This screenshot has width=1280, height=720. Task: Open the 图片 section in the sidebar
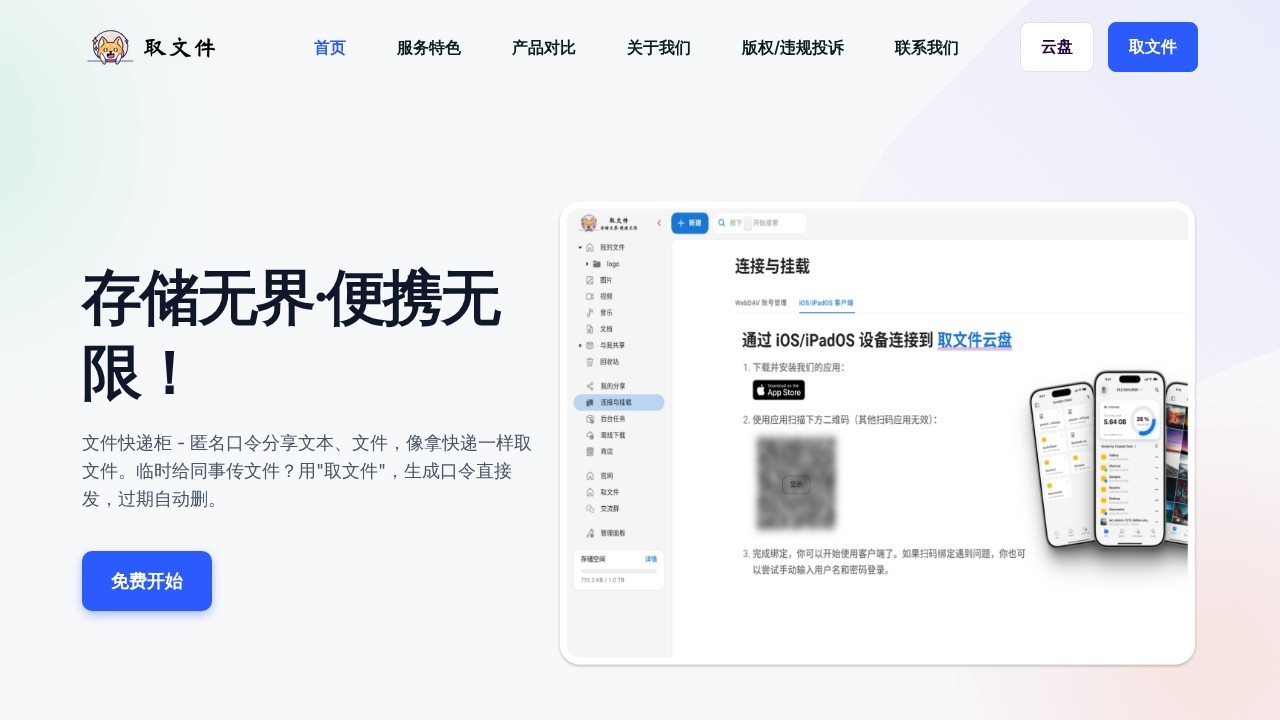pos(608,281)
